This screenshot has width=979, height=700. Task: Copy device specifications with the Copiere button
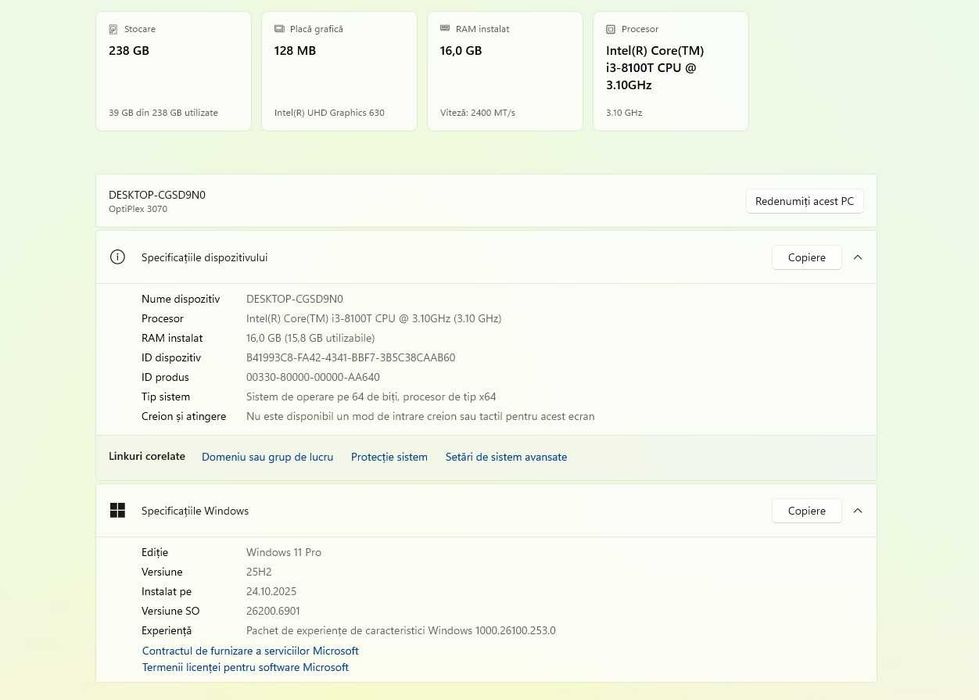[806, 257]
